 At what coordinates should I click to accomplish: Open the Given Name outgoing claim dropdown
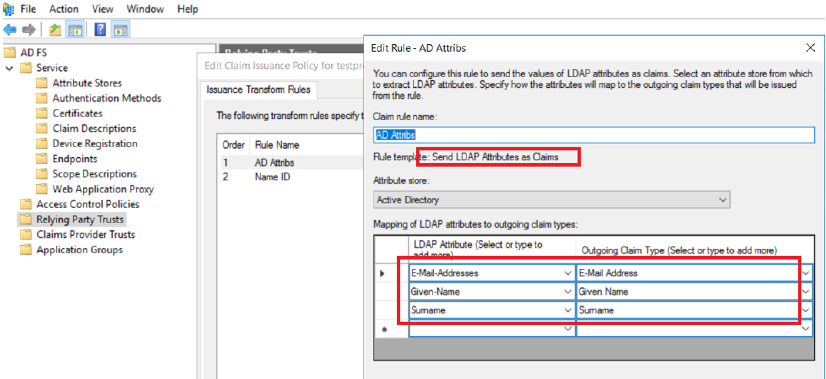tap(805, 291)
